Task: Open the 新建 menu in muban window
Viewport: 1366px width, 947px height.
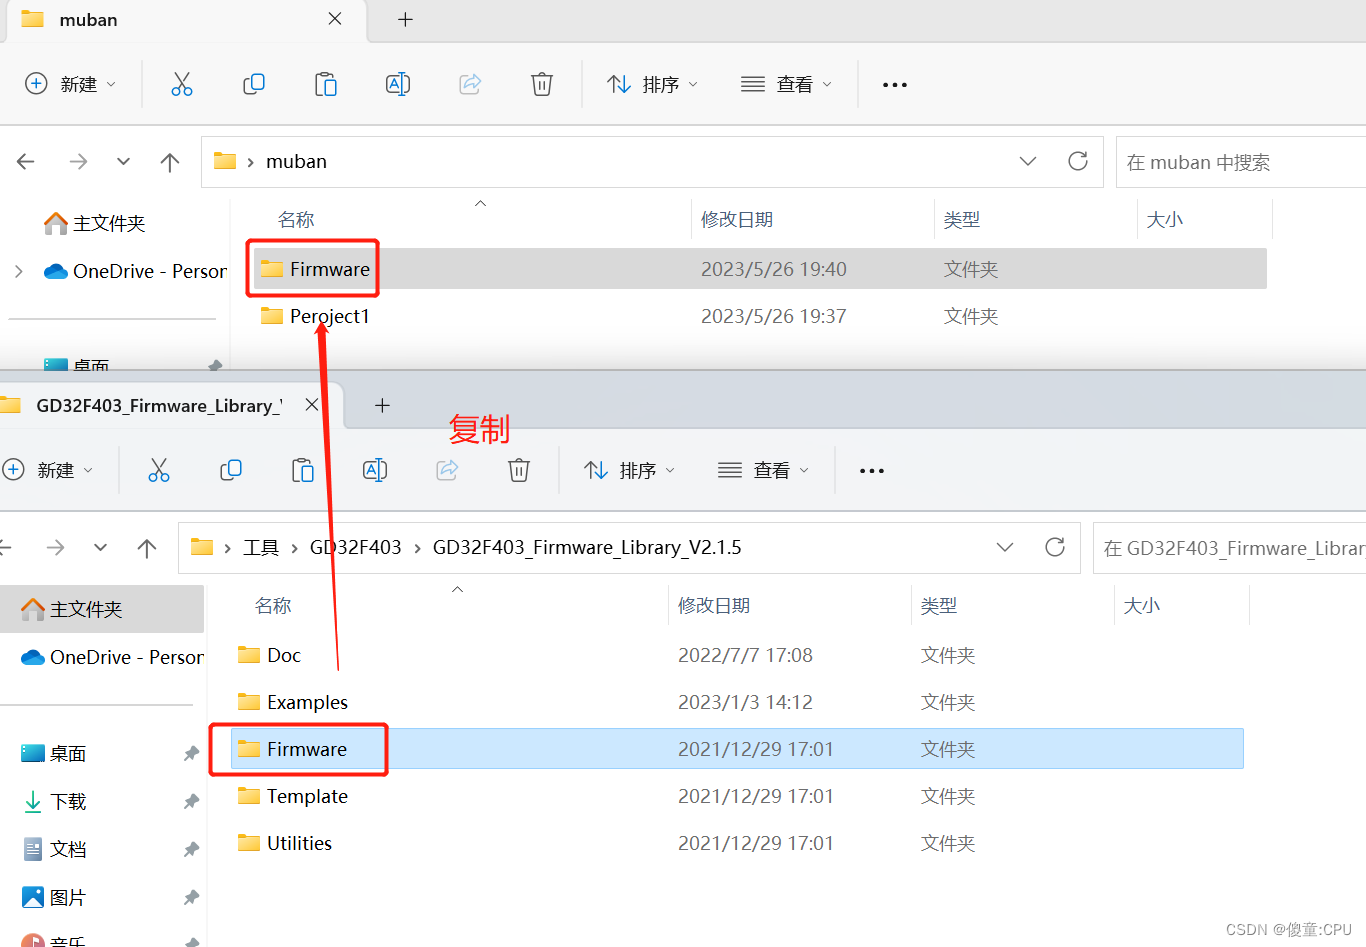Action: 70,84
